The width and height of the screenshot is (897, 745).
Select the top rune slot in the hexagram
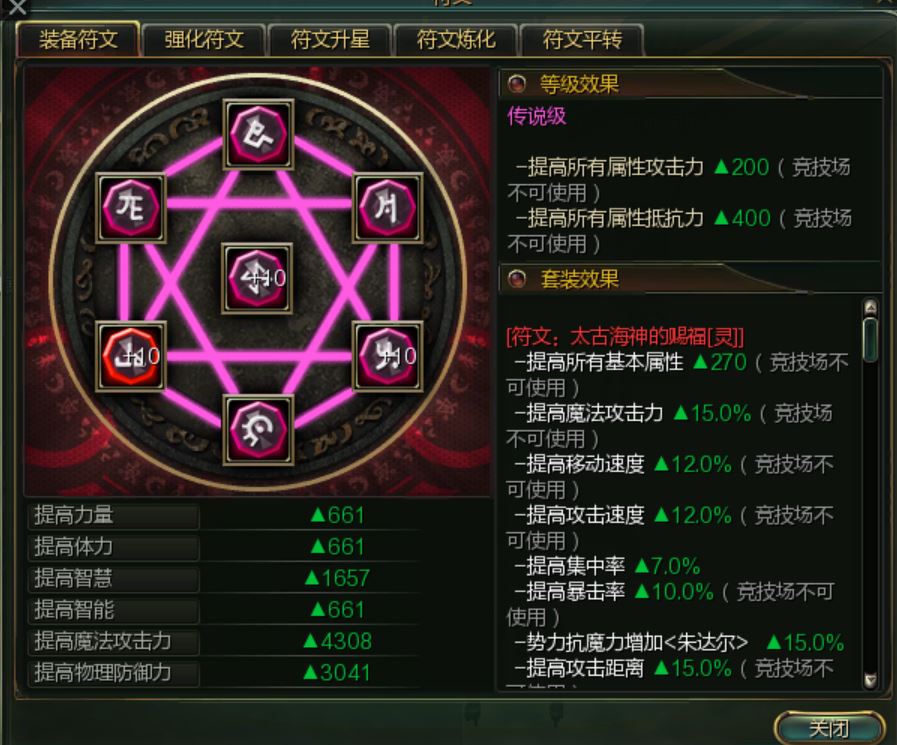[x=259, y=134]
